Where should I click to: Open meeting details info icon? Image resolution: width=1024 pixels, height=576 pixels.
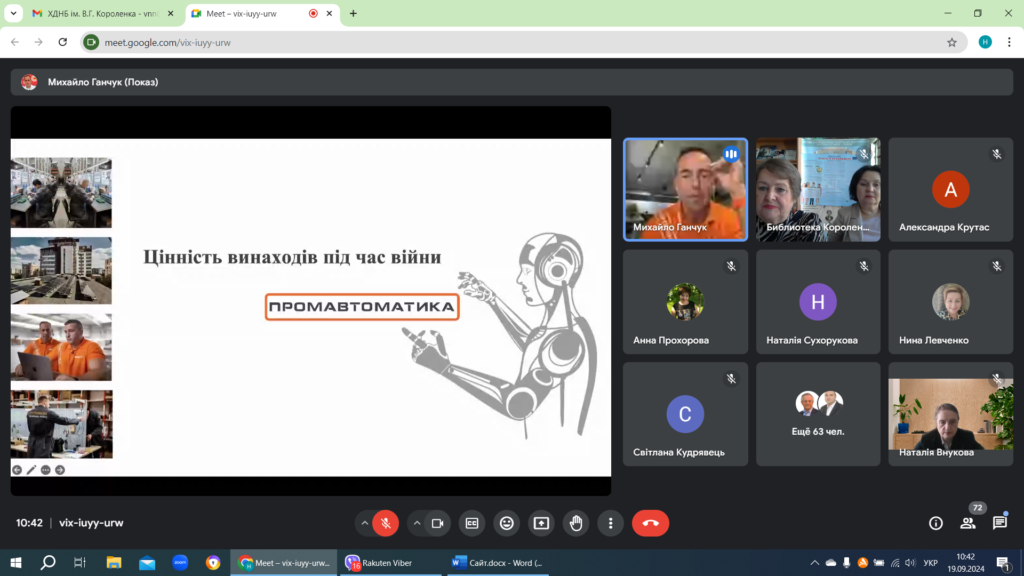[x=936, y=523]
